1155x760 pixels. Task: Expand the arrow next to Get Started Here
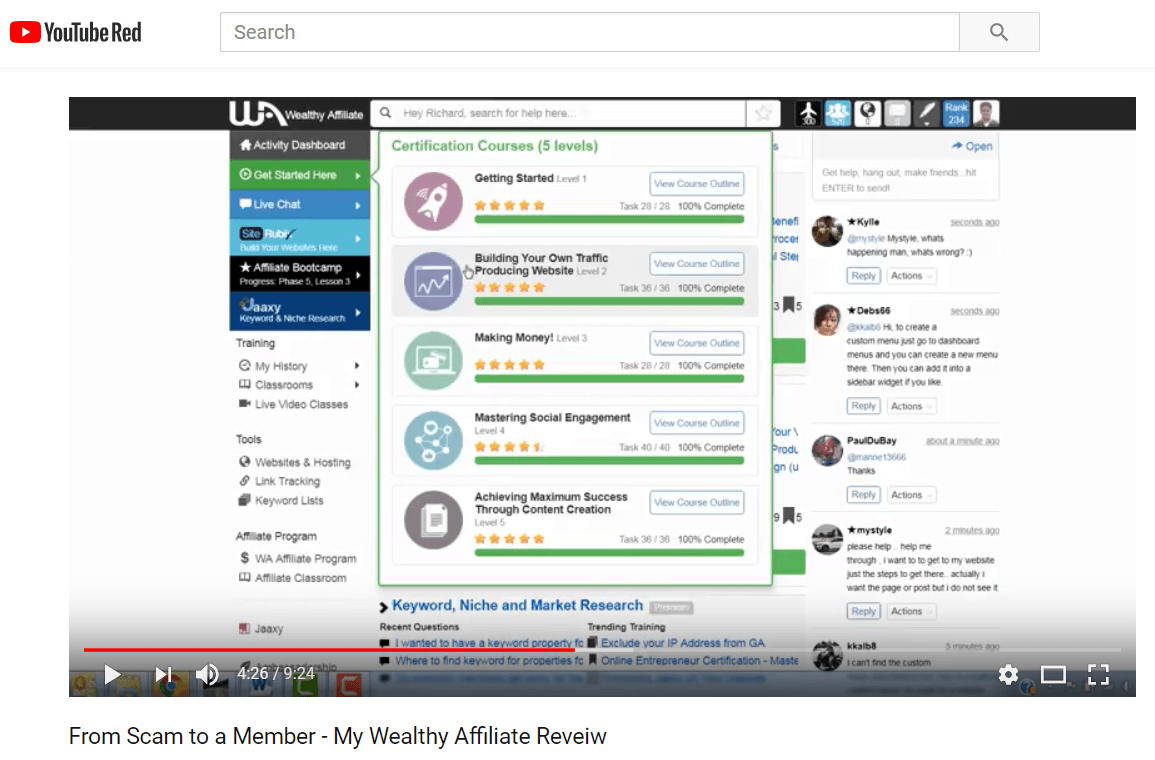[358, 175]
